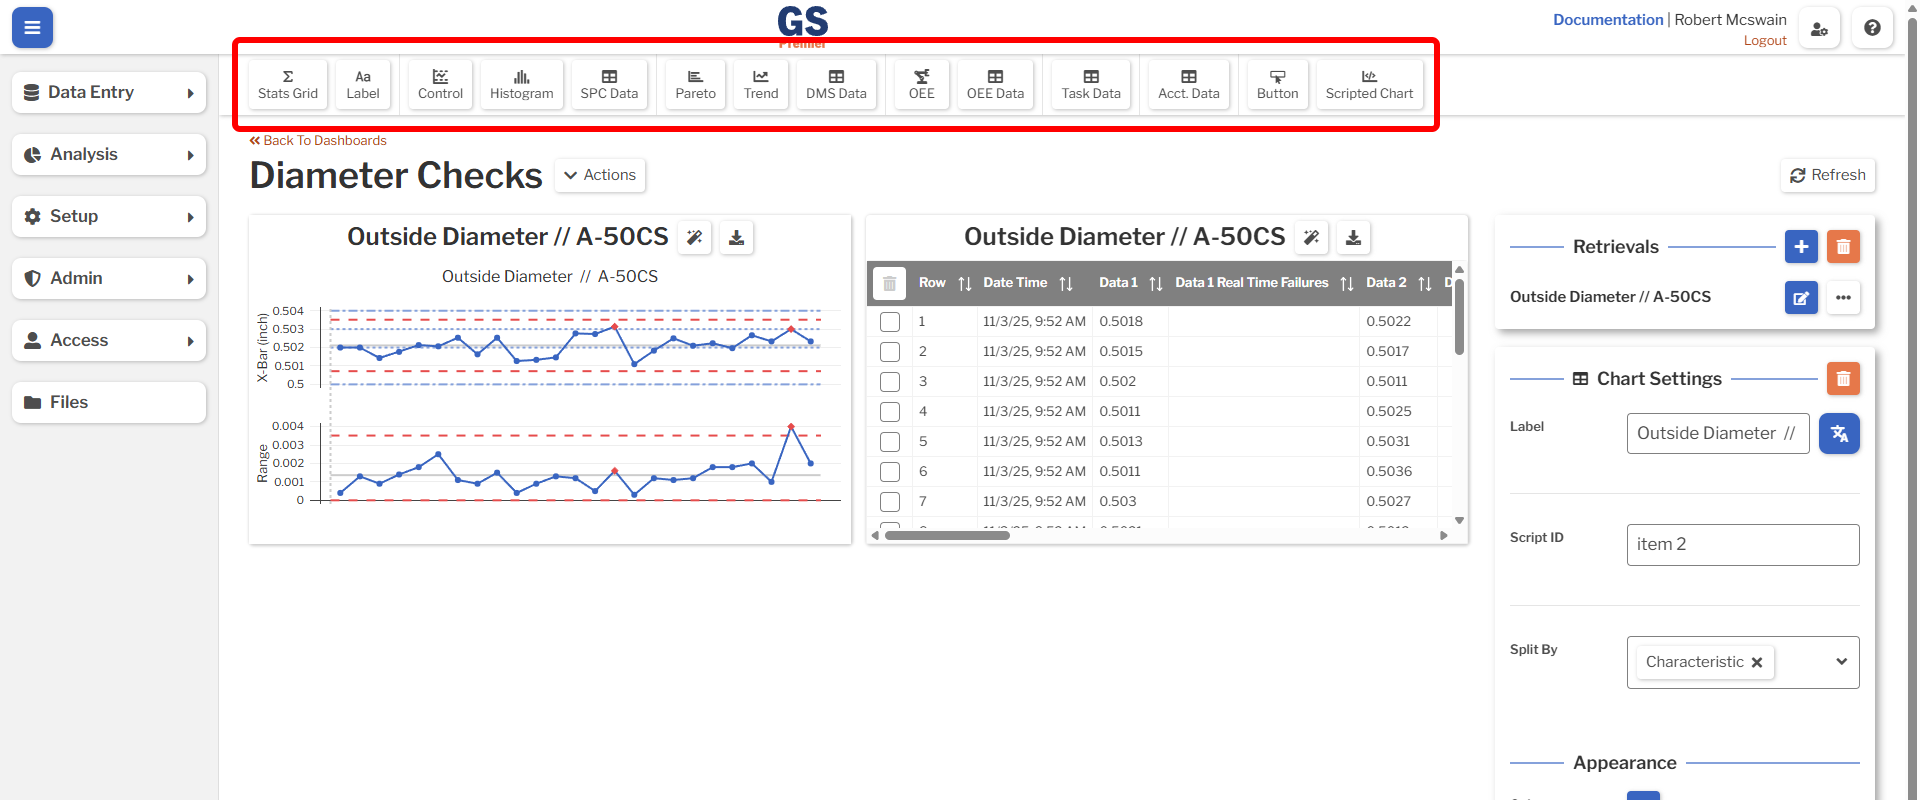Insert a Pareto chart widget
The width and height of the screenshot is (1920, 800).
695,84
